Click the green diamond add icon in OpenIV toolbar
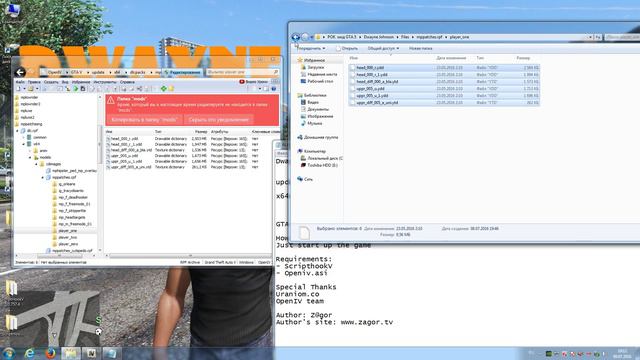Viewport: 640px width, 360px height. [x=164, y=89]
